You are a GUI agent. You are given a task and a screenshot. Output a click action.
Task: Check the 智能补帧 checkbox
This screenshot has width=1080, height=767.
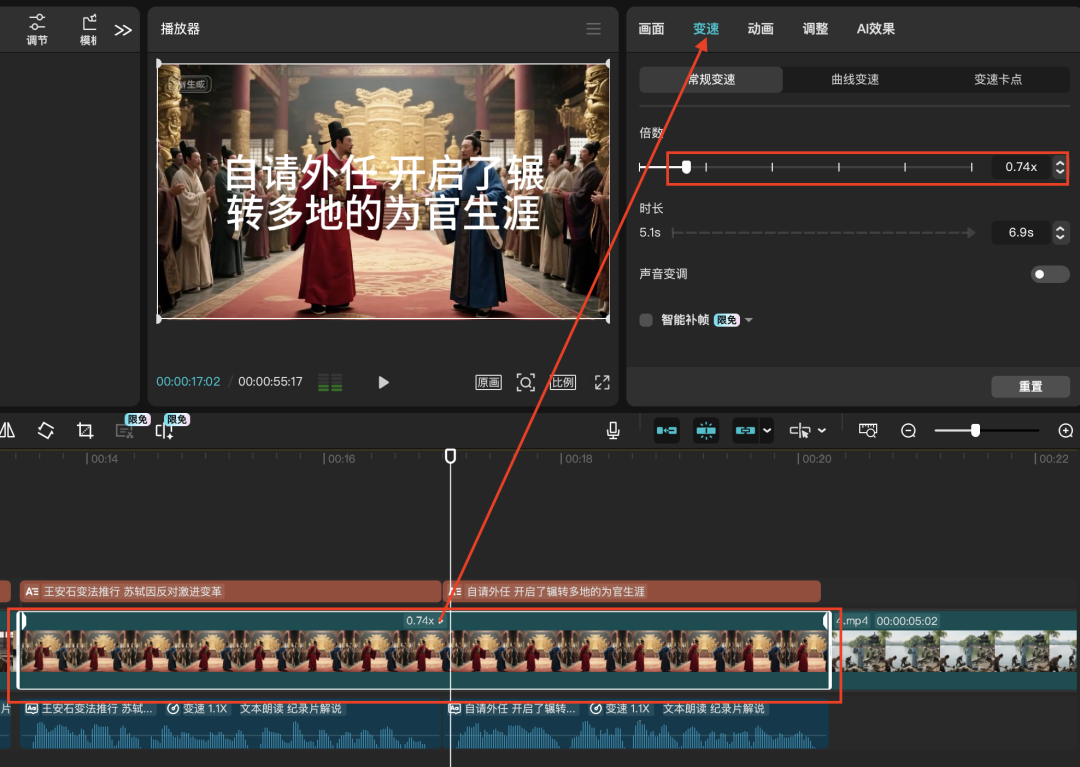[x=645, y=319]
